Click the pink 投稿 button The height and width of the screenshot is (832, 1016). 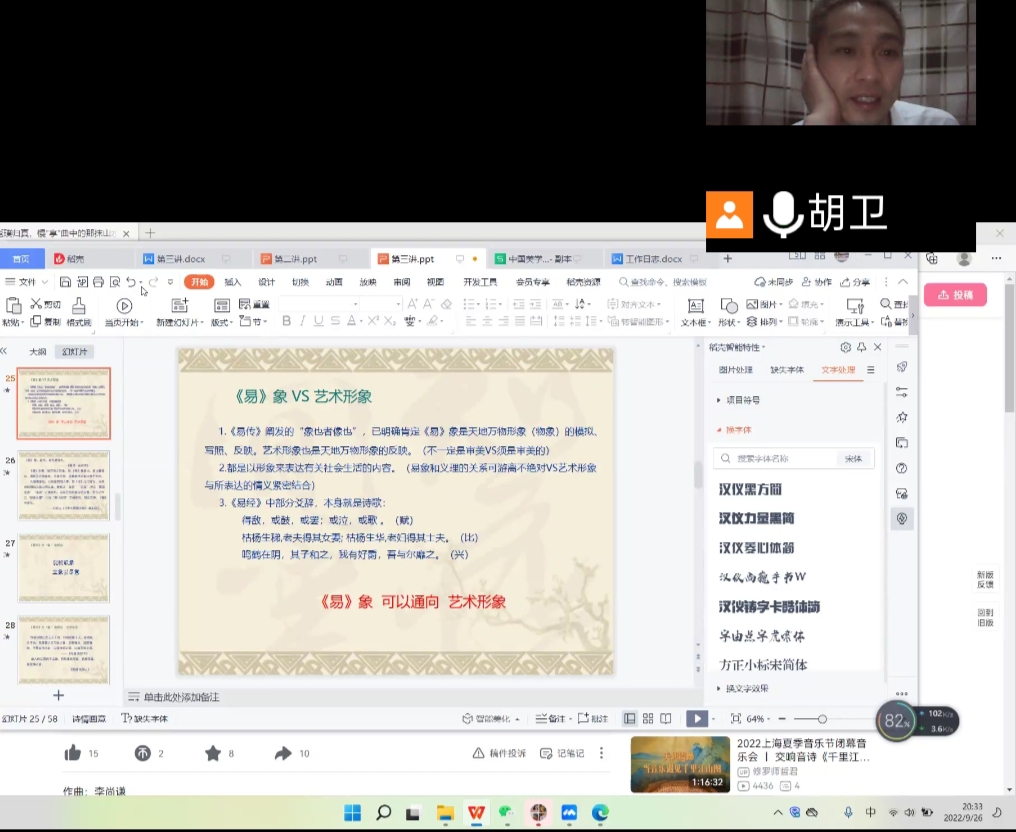pyautogui.click(x=955, y=295)
